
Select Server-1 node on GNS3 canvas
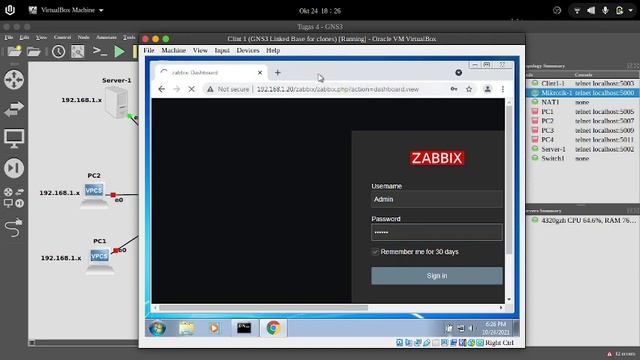[x=117, y=102]
